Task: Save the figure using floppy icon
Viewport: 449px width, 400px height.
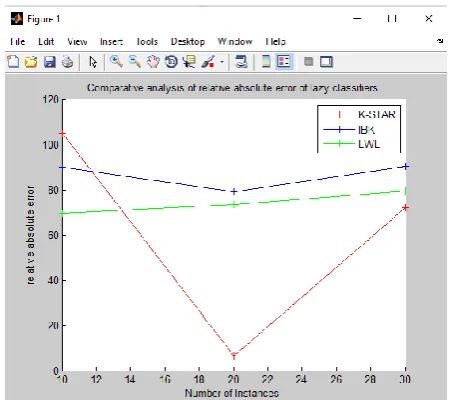Action: coord(50,62)
